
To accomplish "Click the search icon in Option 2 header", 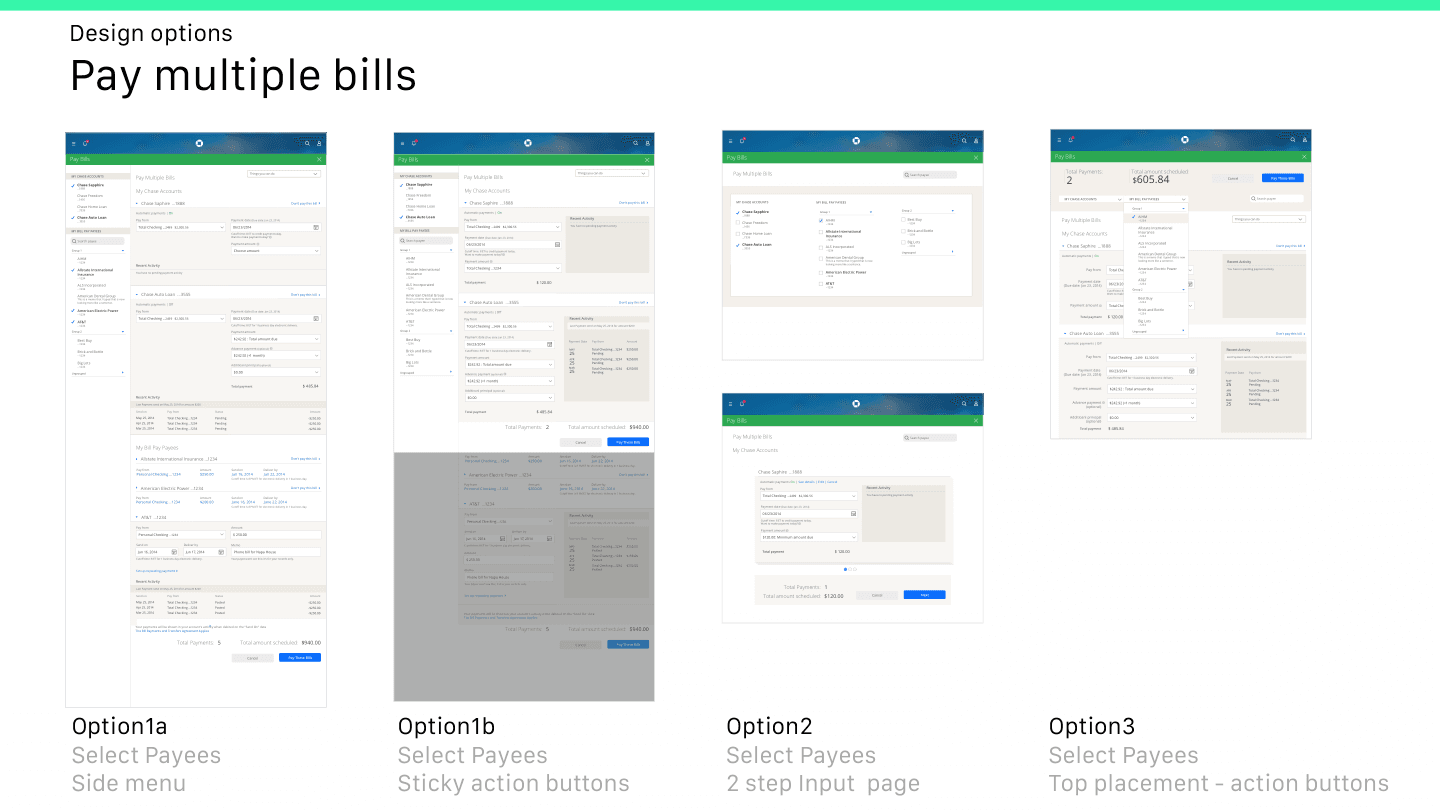I will [964, 141].
